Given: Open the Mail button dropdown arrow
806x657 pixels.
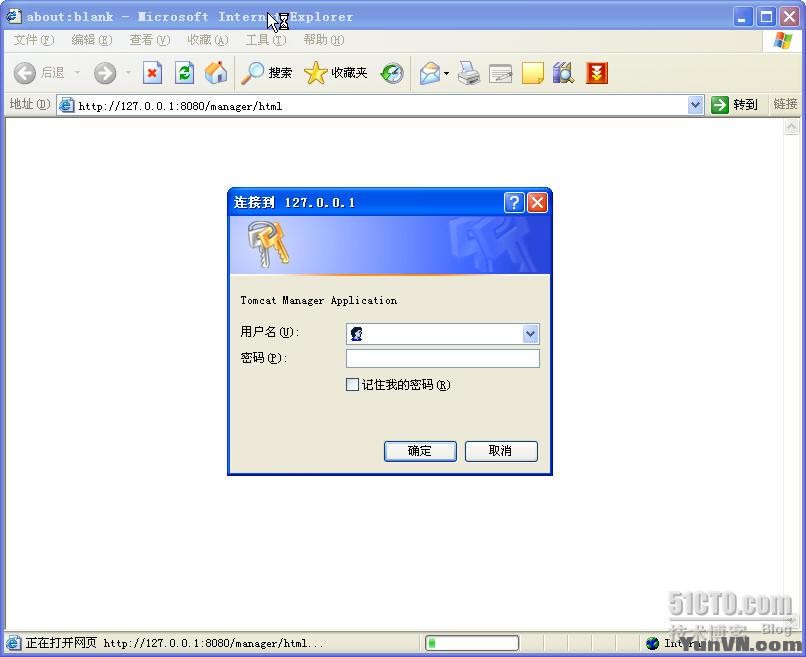Looking at the screenshot, I should 446,74.
